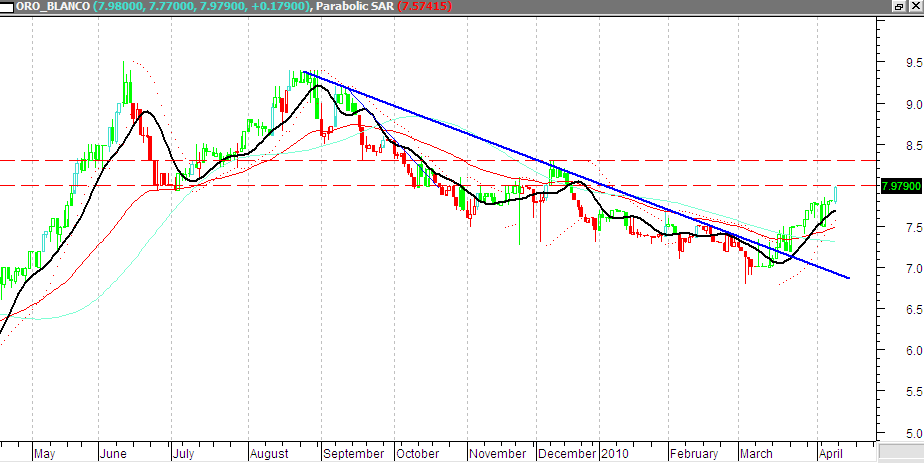Screen dimensions: 924x463
Task: Click the September label on time axis
Action: pos(354,453)
